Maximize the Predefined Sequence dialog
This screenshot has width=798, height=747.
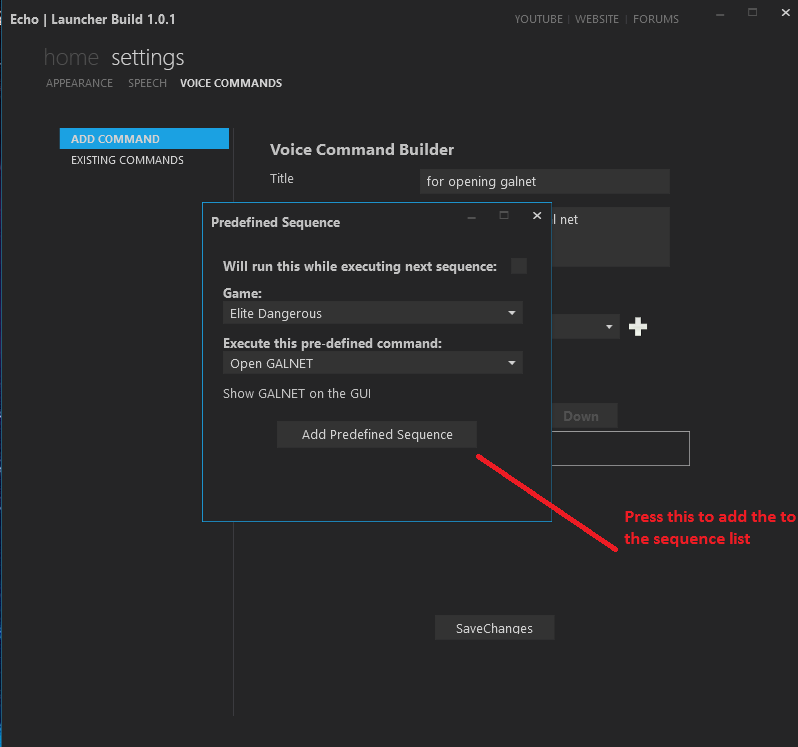(504, 215)
